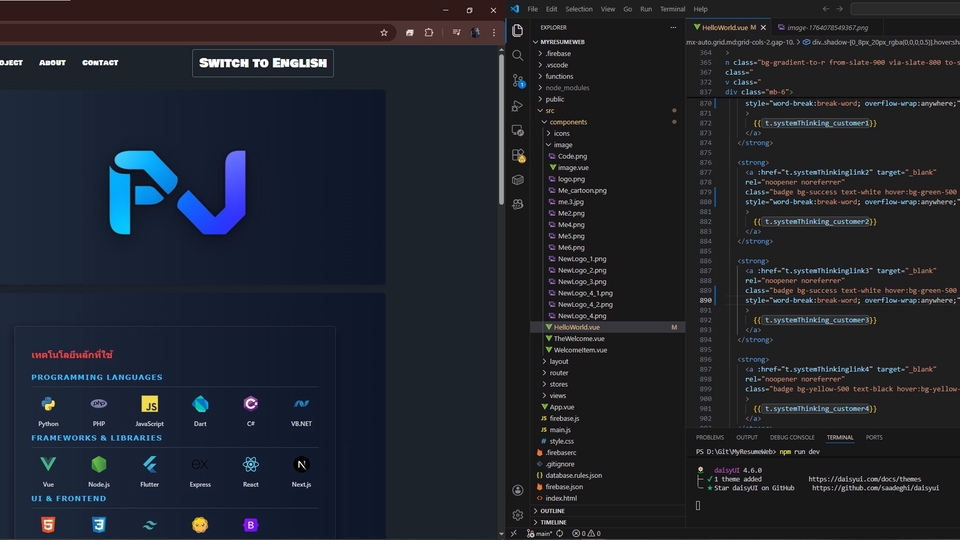This screenshot has height=540, width=960.
Task: Open browser extensions puzzle icon
Action: [x=429, y=33]
